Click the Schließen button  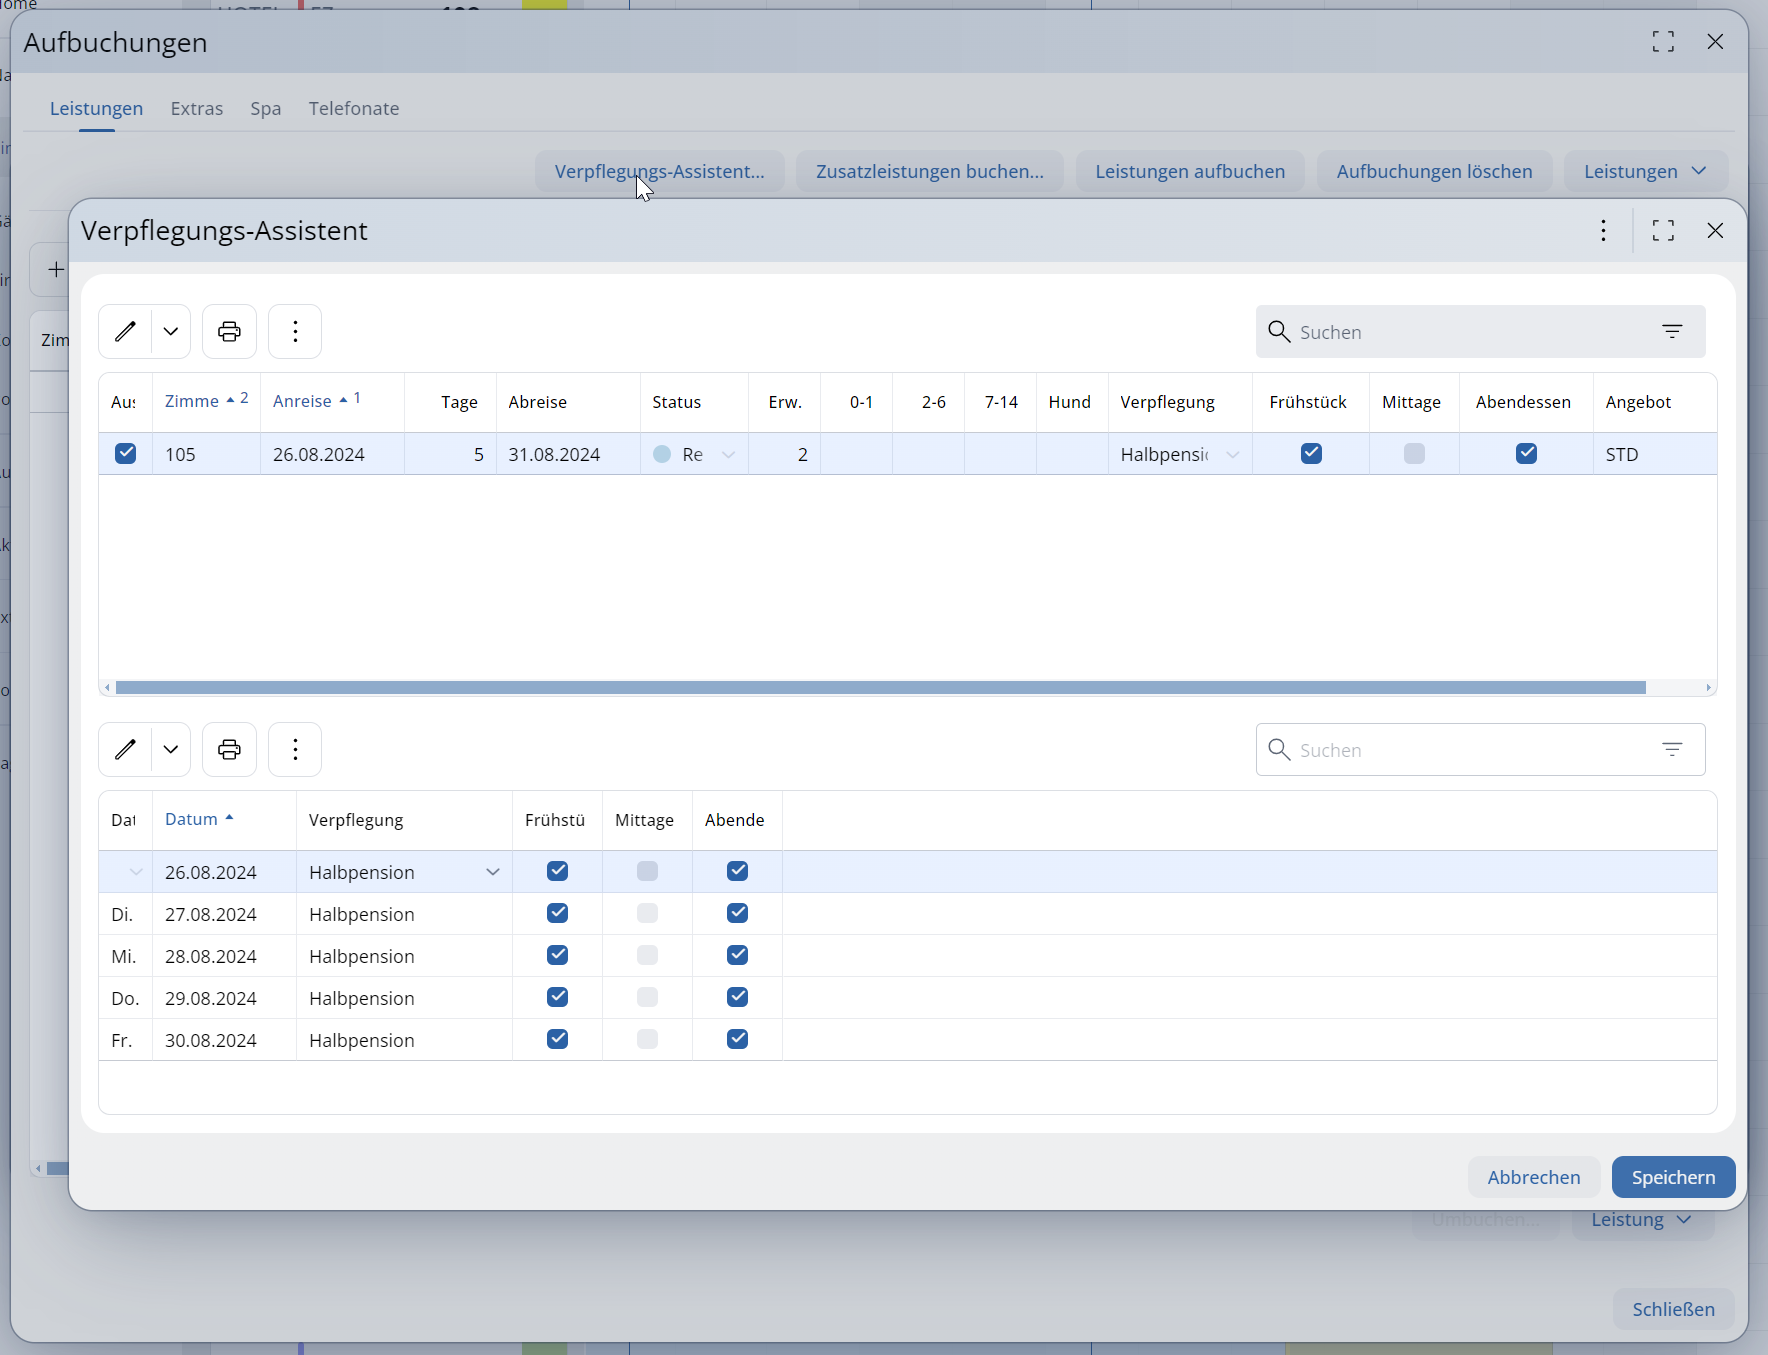point(1673,1309)
